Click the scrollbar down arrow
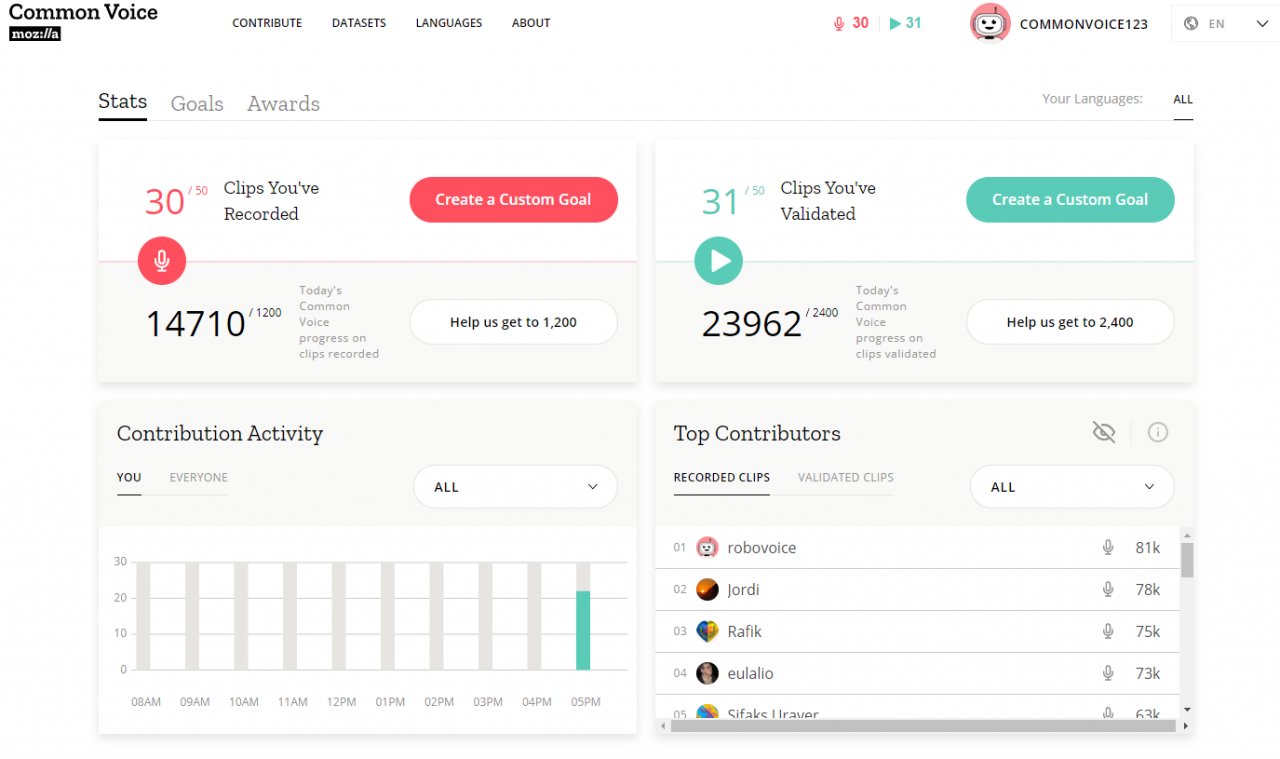The height and width of the screenshot is (759, 1280). pyautogui.click(x=1187, y=710)
